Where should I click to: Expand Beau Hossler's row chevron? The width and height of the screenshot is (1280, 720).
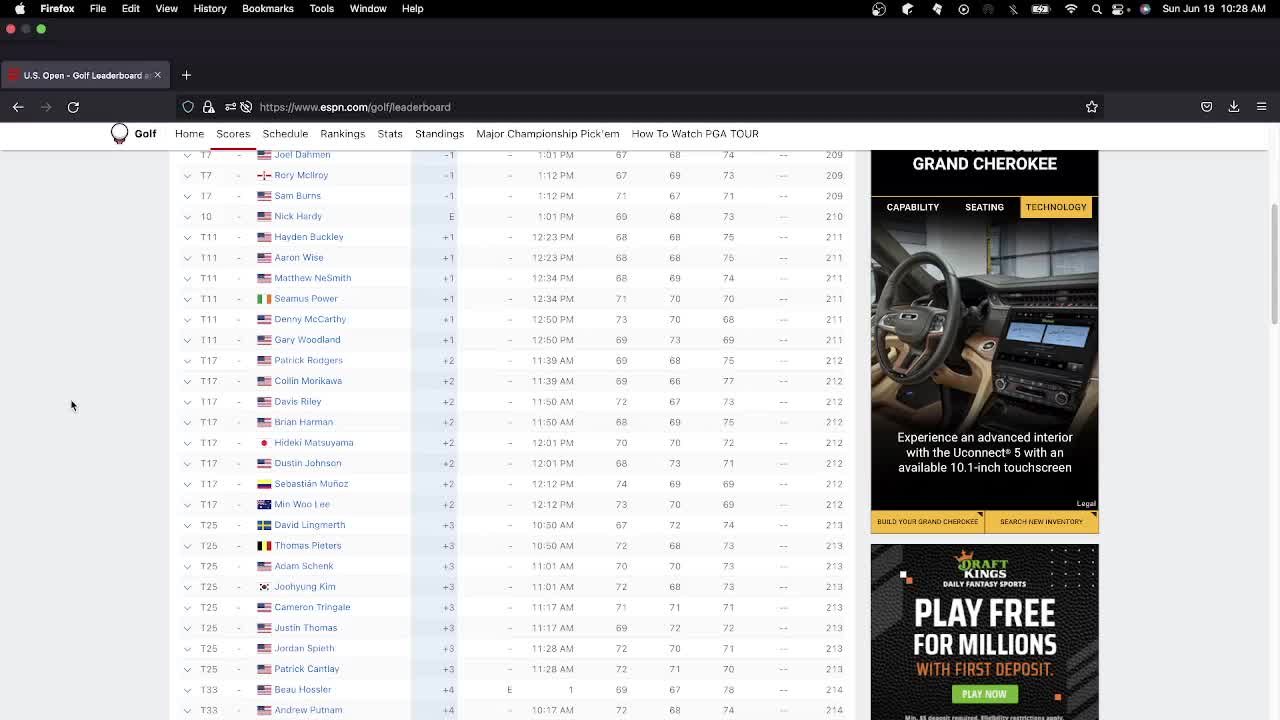tap(187, 690)
